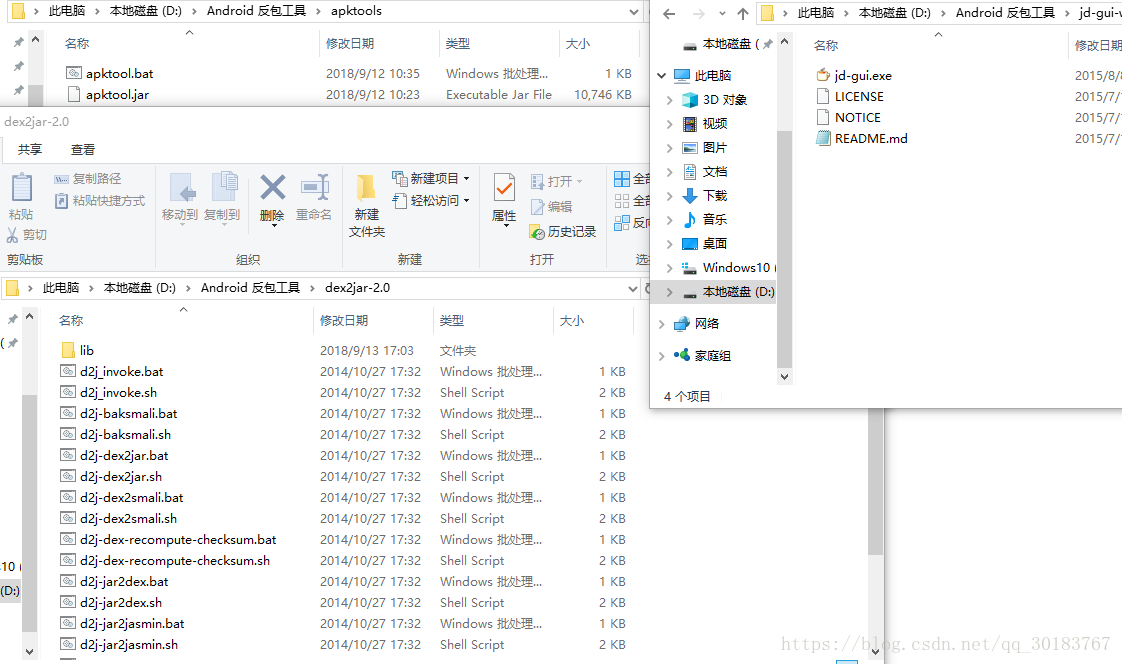Click the Open (打开) ribbon button
Screen dimensions: 1122x664
tap(557, 182)
